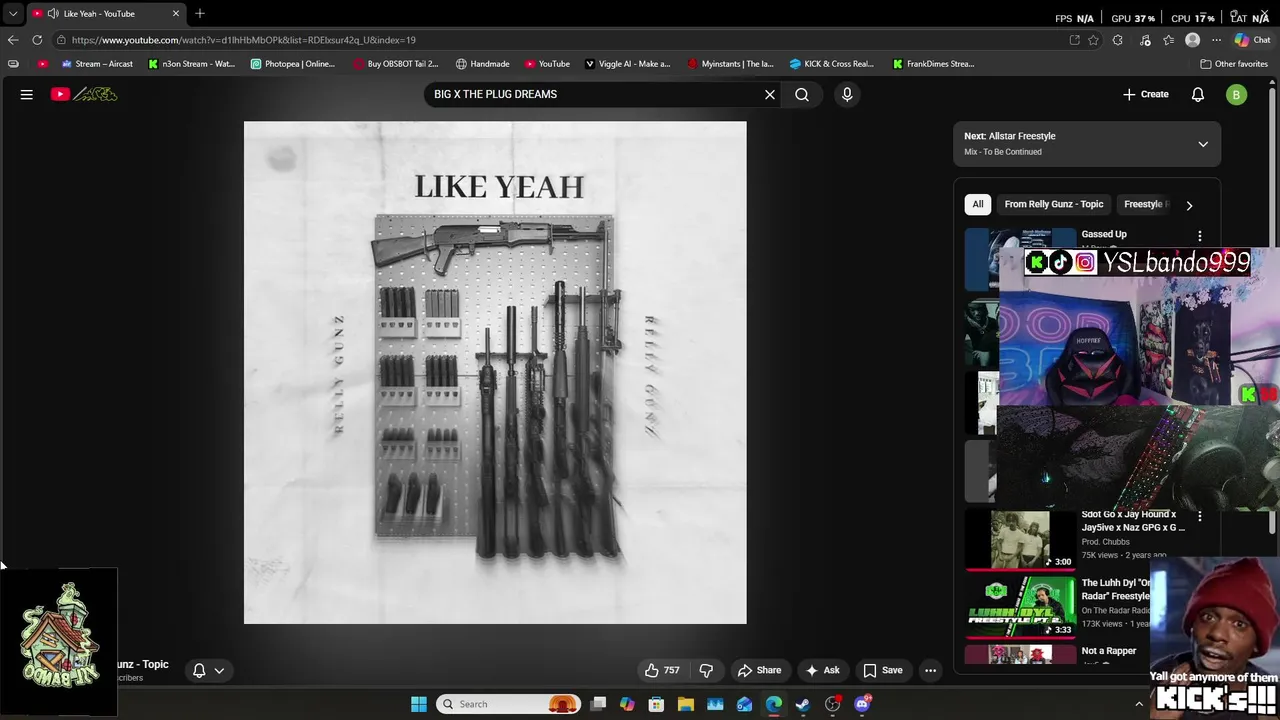Open Steam from the taskbar
1280x720 pixels.
click(803, 704)
